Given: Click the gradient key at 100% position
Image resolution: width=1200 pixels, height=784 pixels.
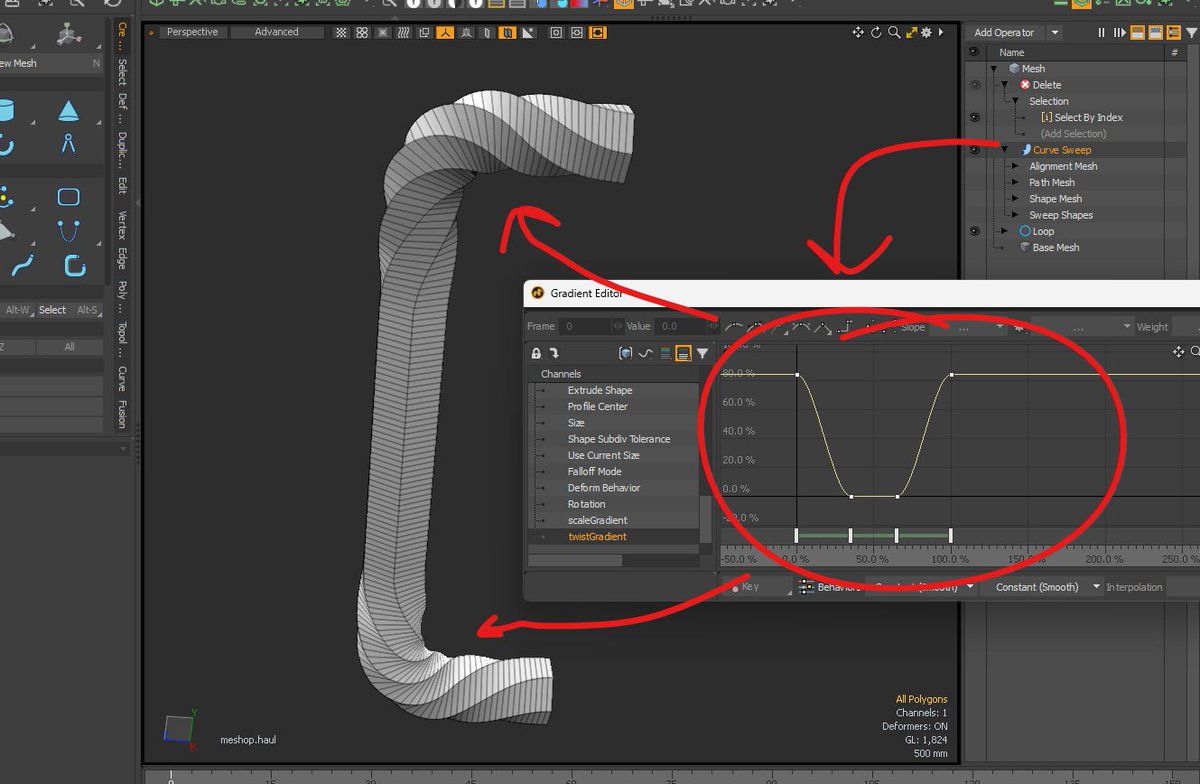Looking at the screenshot, I should 951,375.
